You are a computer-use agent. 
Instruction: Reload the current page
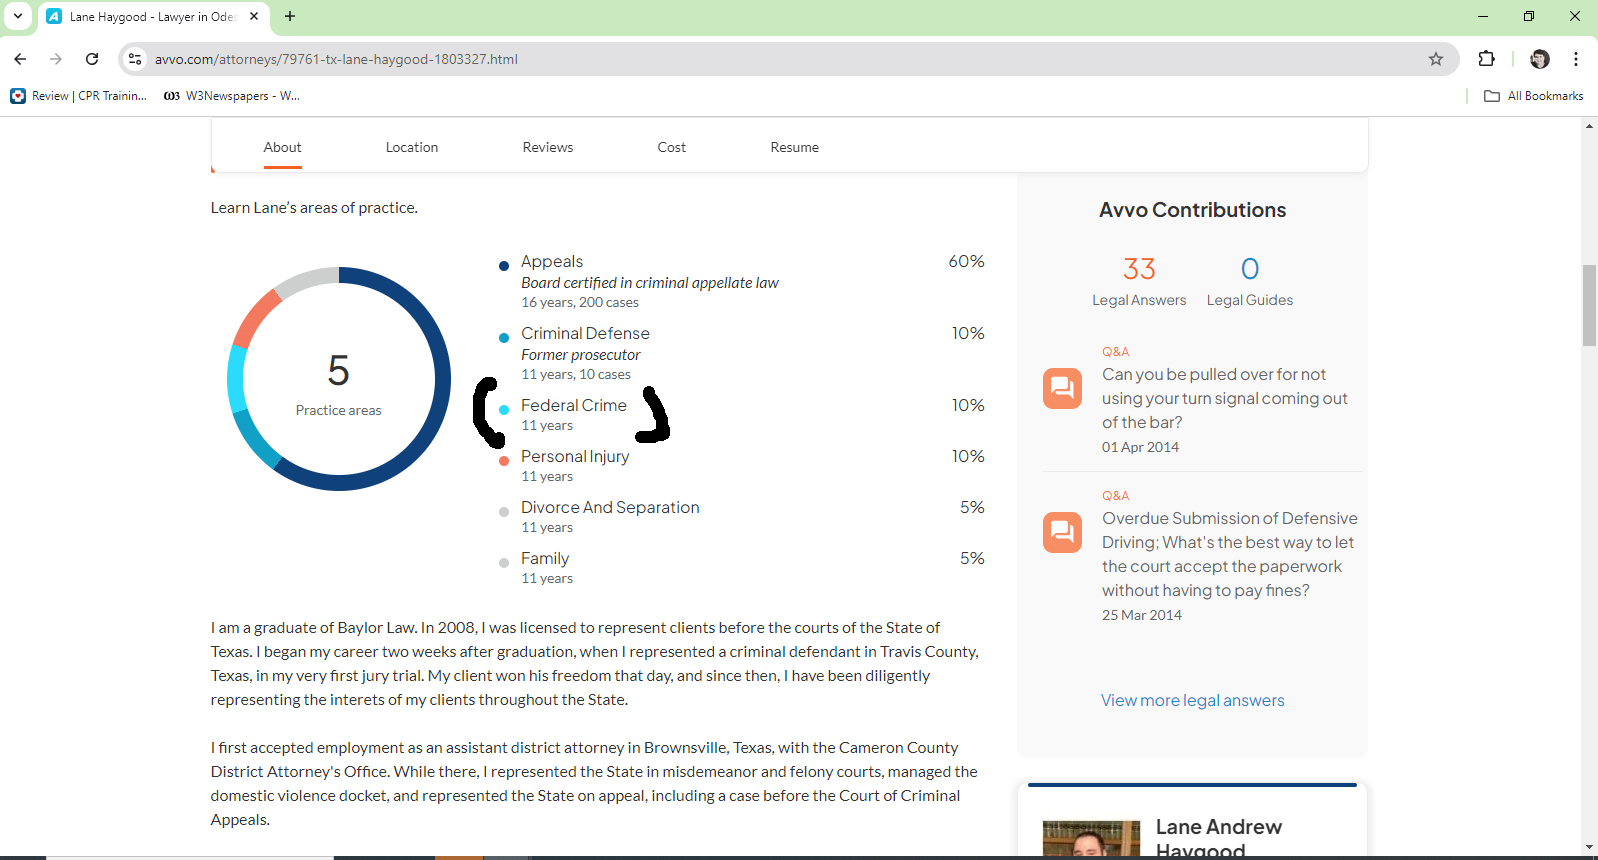tap(92, 59)
